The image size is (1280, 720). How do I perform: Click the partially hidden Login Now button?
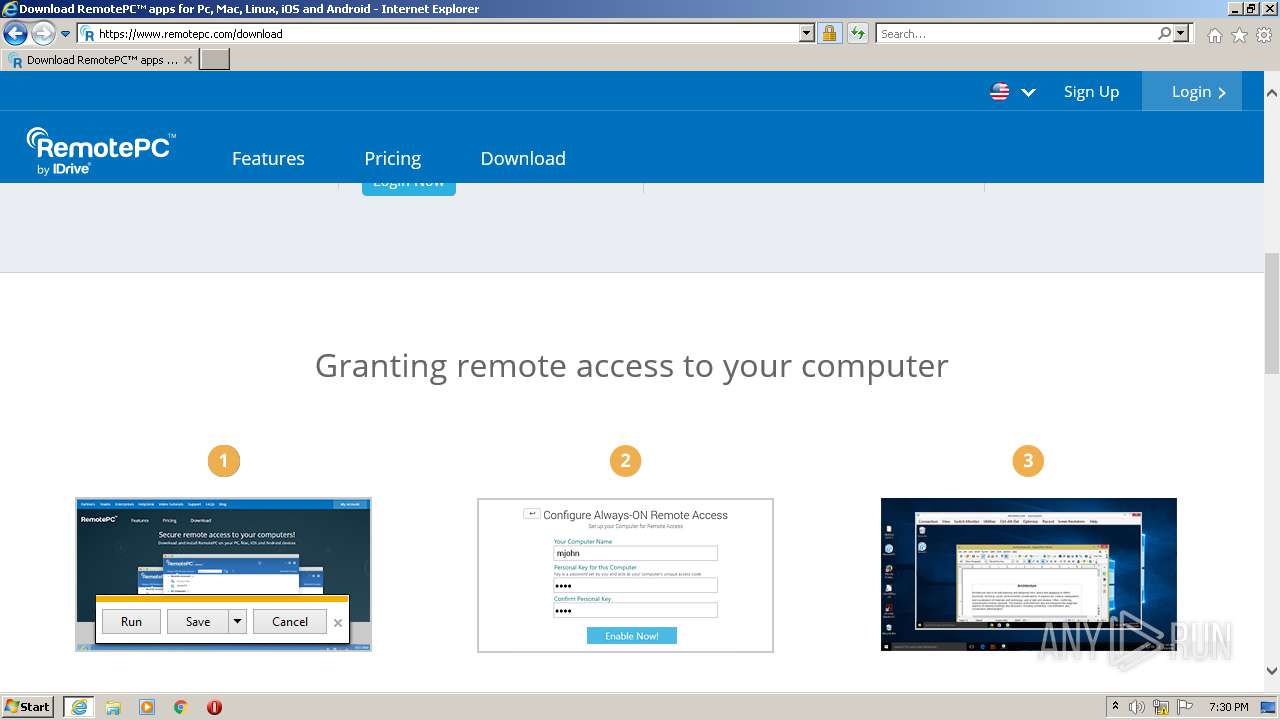click(x=409, y=188)
